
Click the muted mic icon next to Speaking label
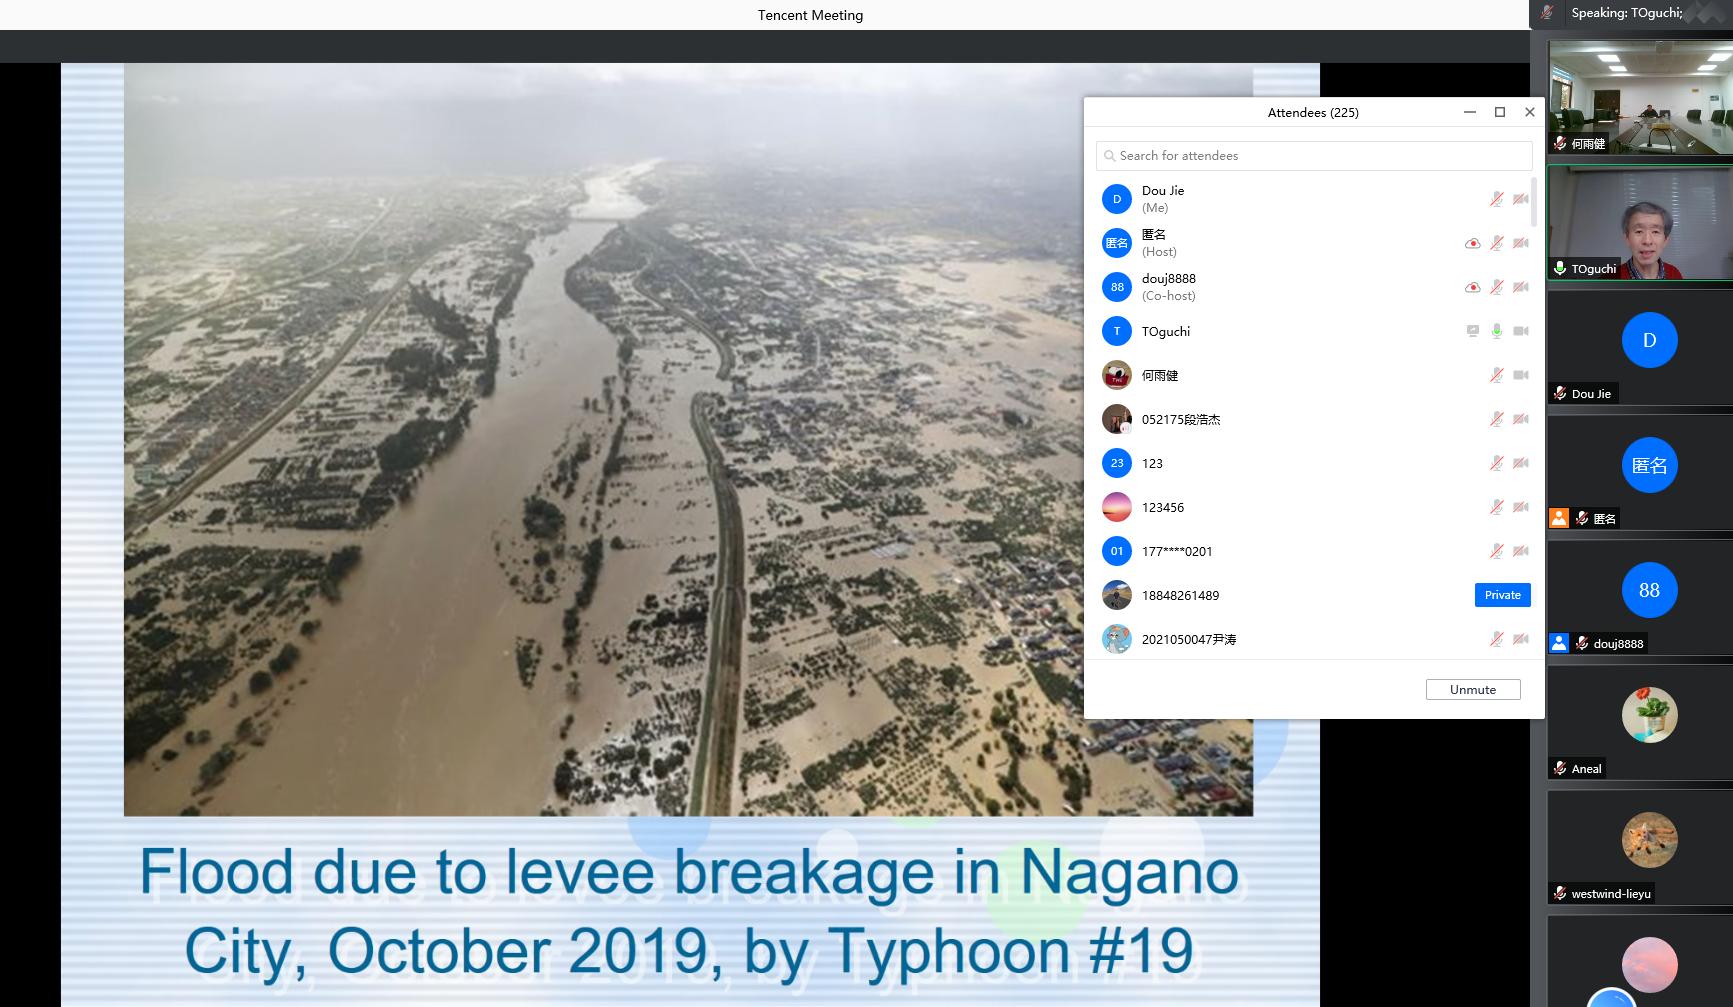click(1547, 13)
